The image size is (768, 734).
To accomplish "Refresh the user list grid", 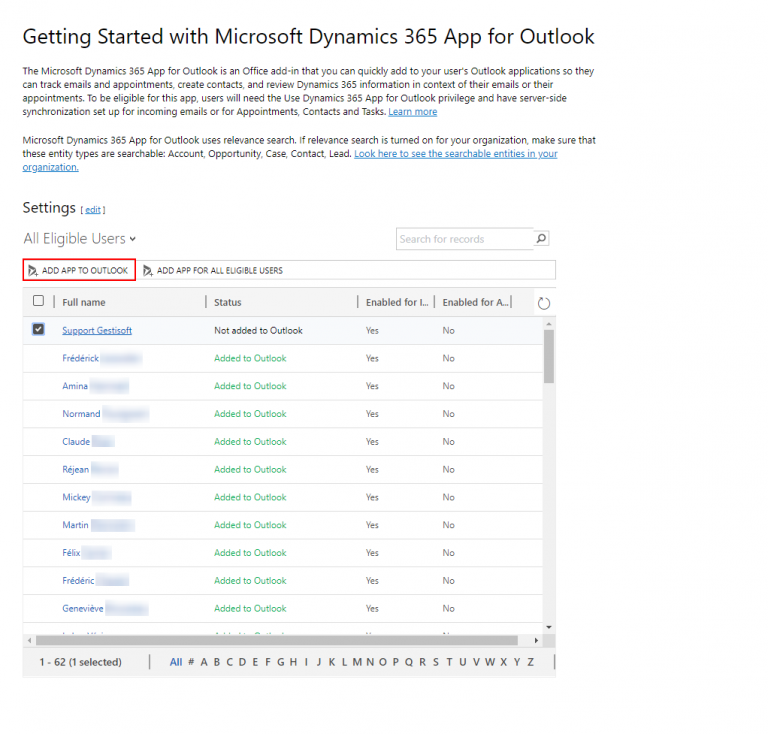I will (x=544, y=303).
